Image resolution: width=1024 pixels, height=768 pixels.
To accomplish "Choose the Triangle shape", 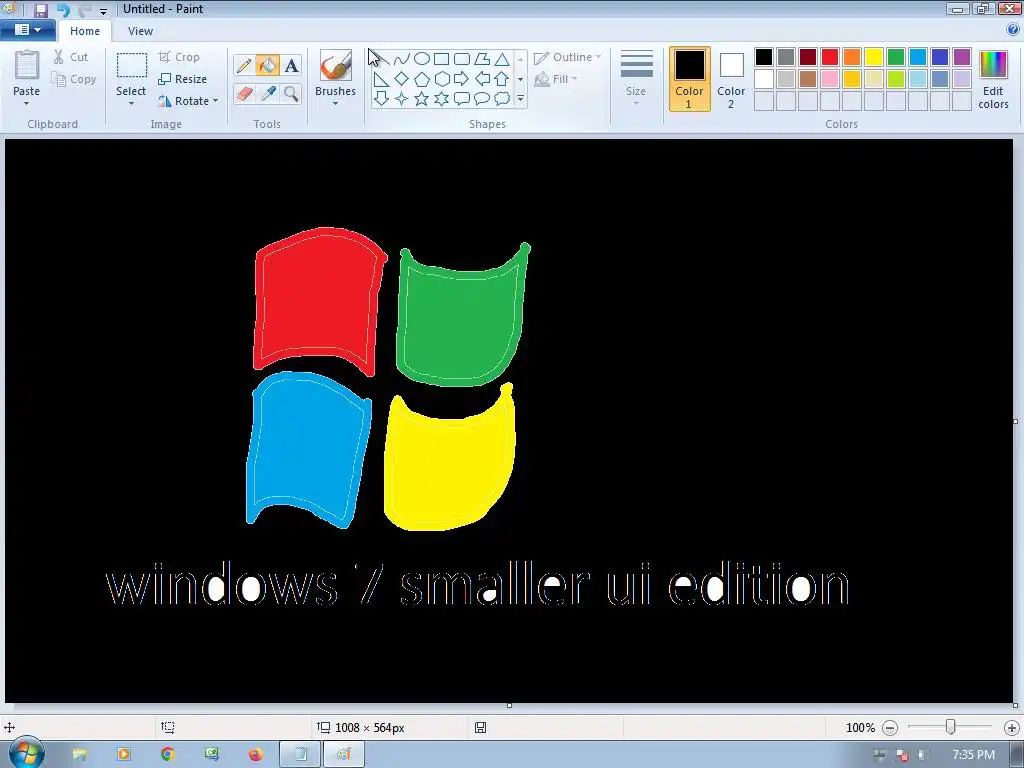I will [502, 59].
